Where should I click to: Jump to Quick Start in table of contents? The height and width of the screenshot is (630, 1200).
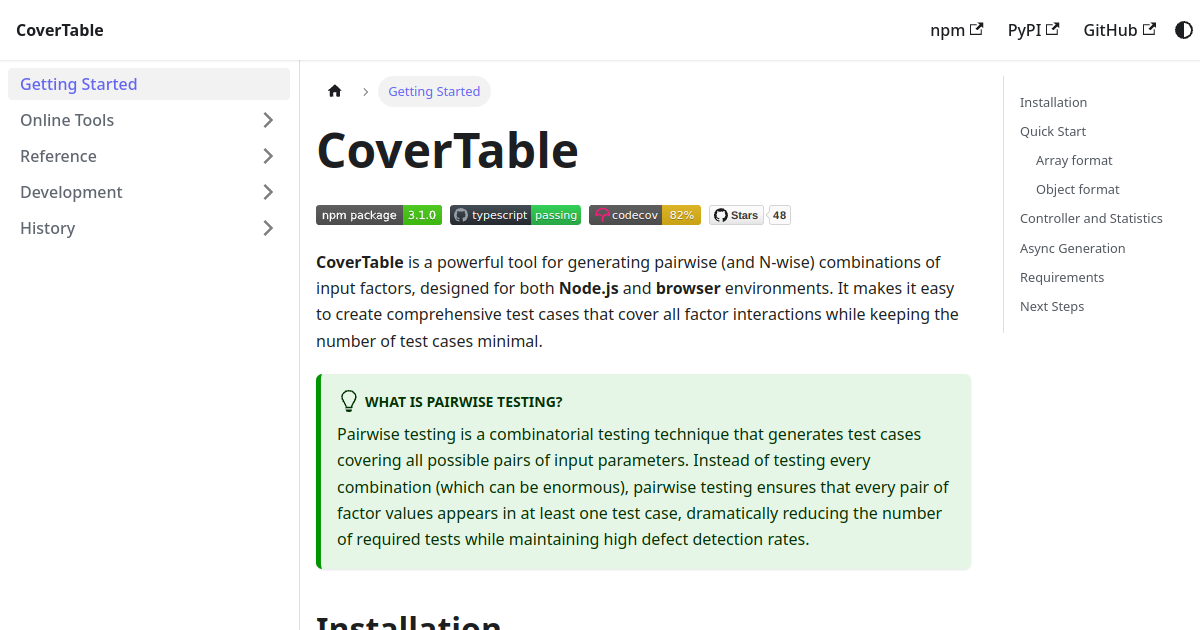point(1053,131)
